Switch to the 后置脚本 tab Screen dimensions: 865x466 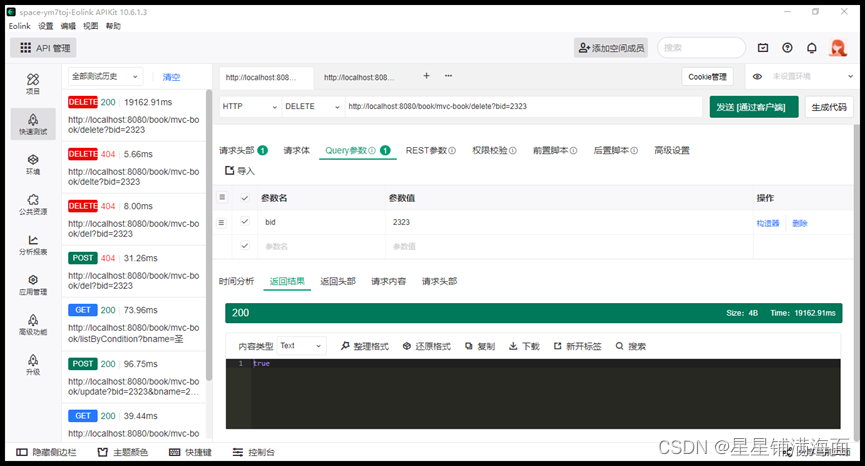[x=616, y=151]
